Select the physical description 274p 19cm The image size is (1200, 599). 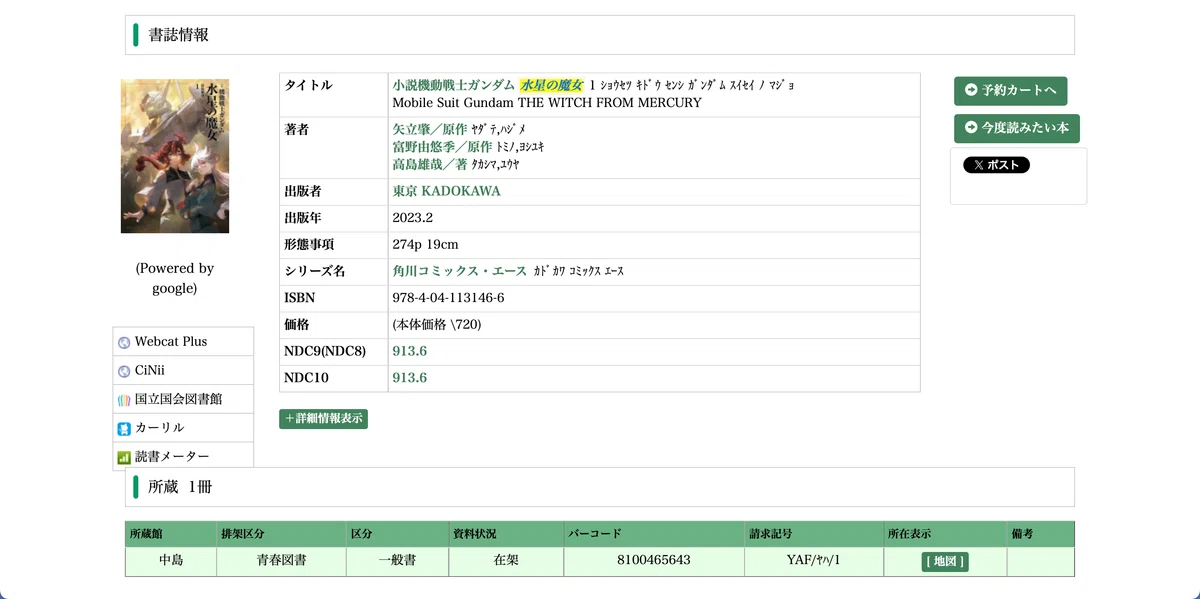[x=425, y=245]
